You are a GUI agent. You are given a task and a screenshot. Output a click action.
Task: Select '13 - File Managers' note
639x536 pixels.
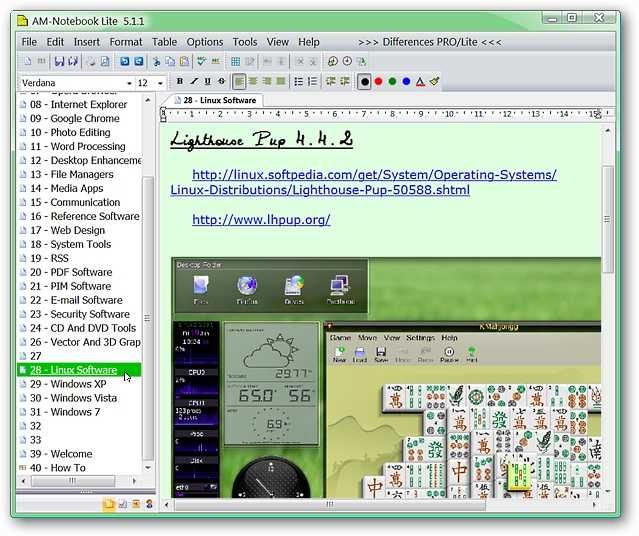72,174
